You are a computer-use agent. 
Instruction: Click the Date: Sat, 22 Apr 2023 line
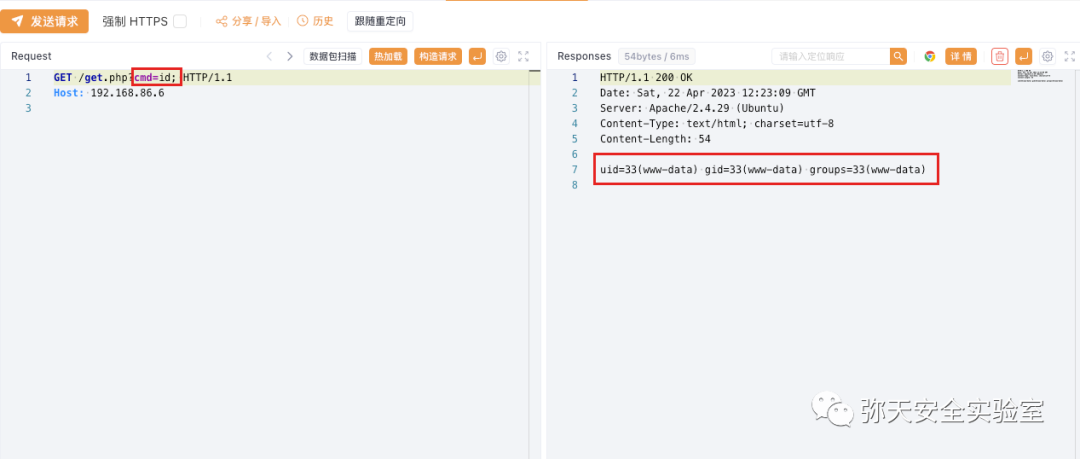[x=708, y=93]
